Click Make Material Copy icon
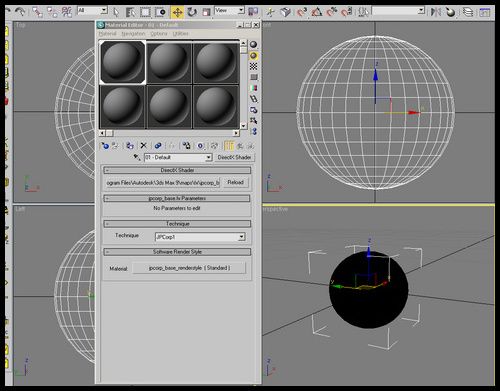This screenshot has width=500, height=391. (x=158, y=146)
